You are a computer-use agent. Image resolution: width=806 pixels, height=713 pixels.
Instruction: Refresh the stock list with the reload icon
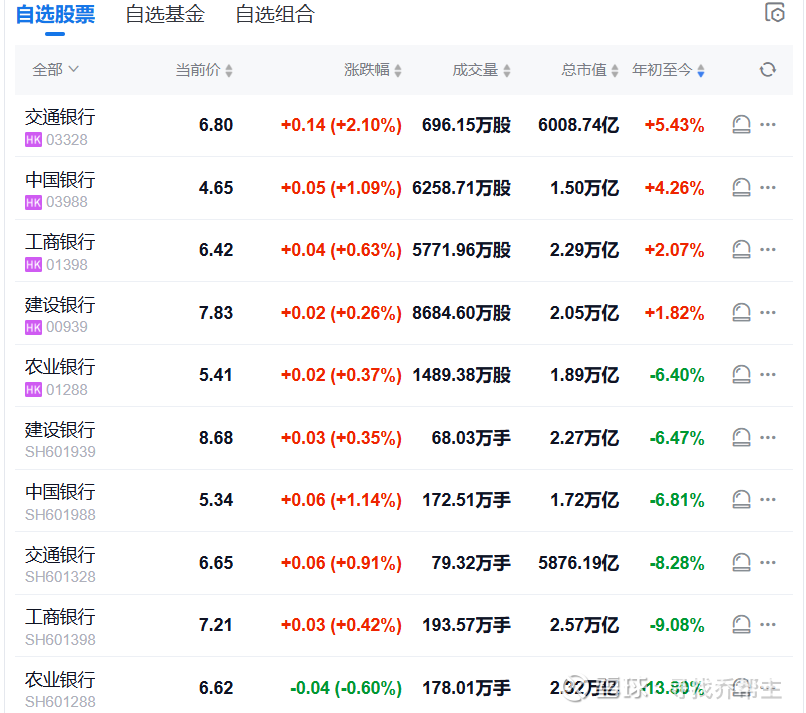point(767,69)
